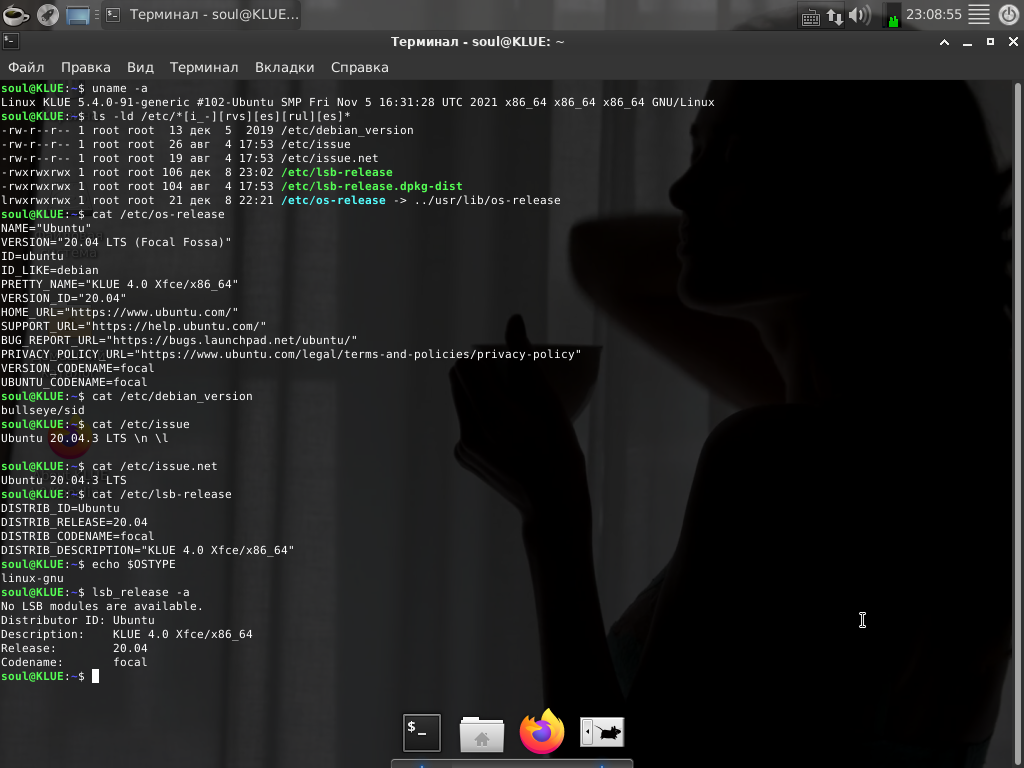The width and height of the screenshot is (1024, 768).
Task: Click the 'Codename: focal' output line
Action: pyautogui.click(x=74, y=662)
